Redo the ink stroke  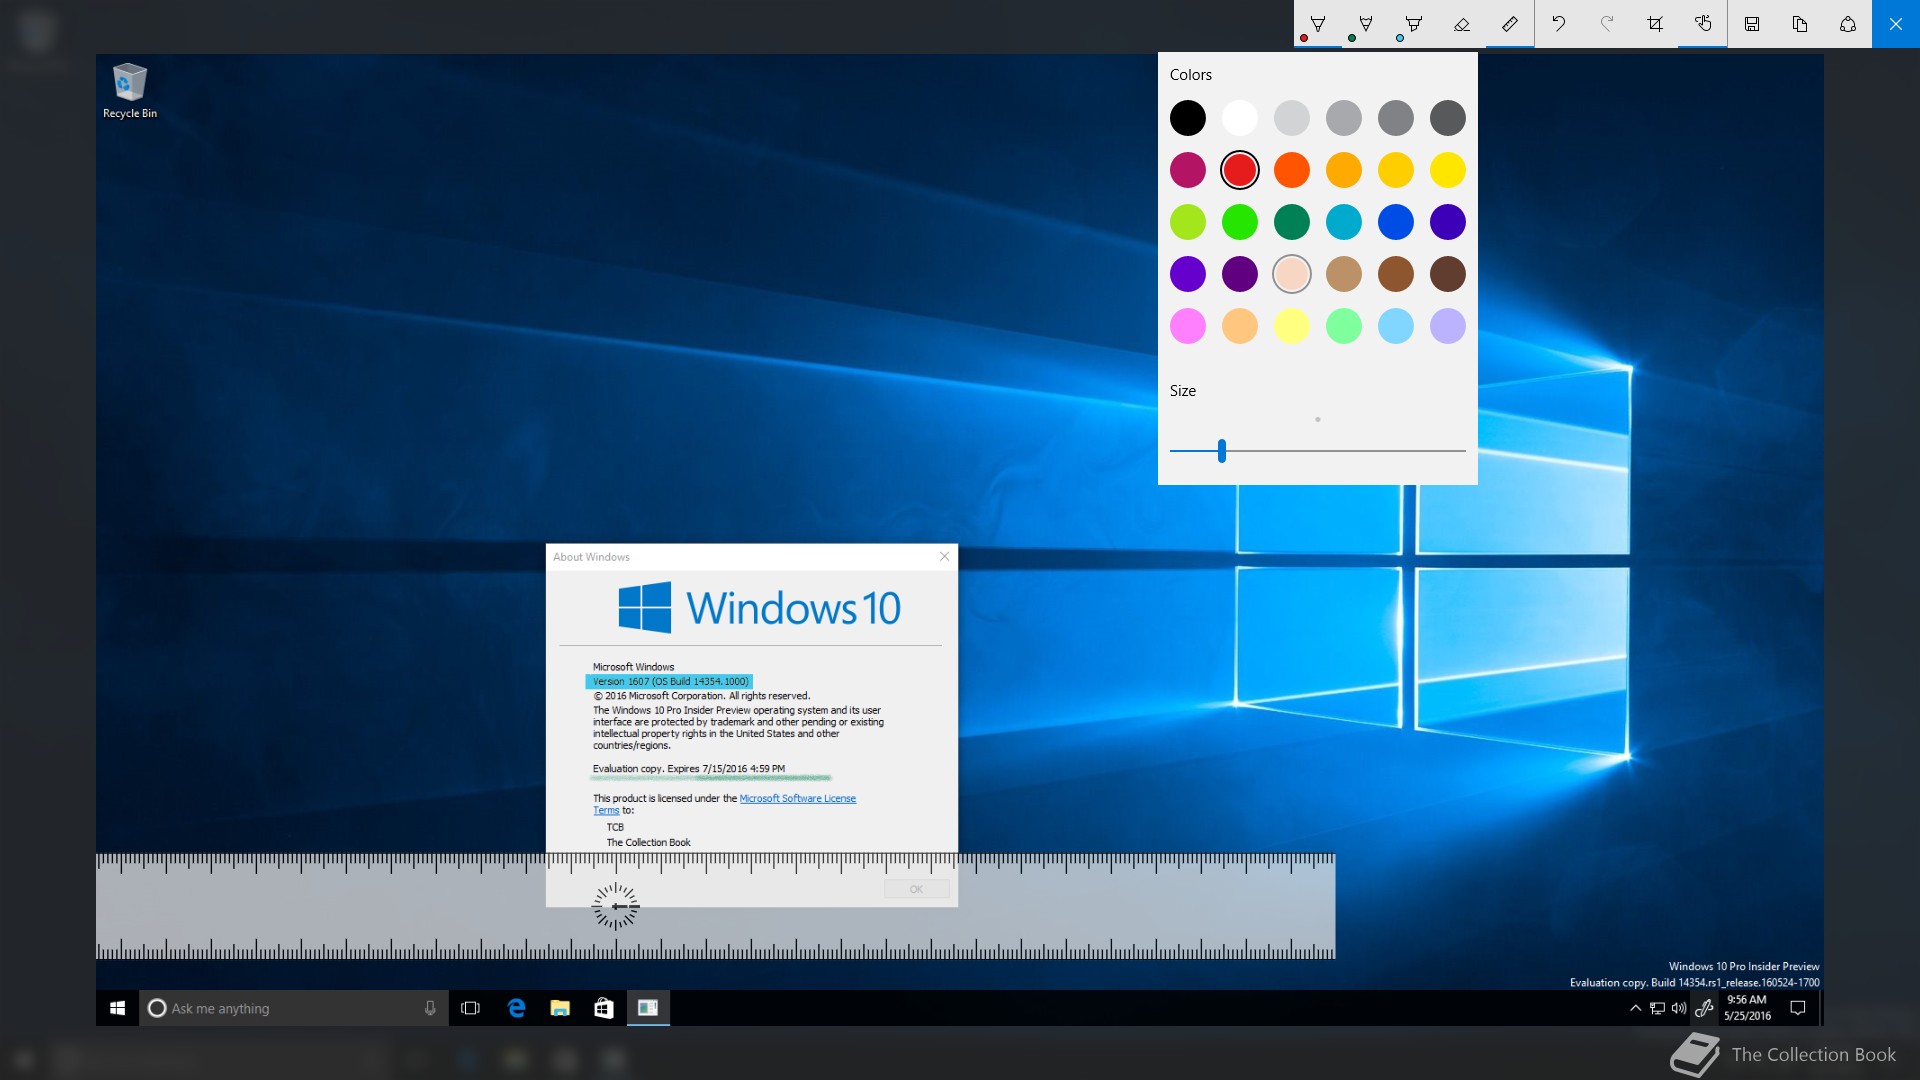click(x=1607, y=24)
